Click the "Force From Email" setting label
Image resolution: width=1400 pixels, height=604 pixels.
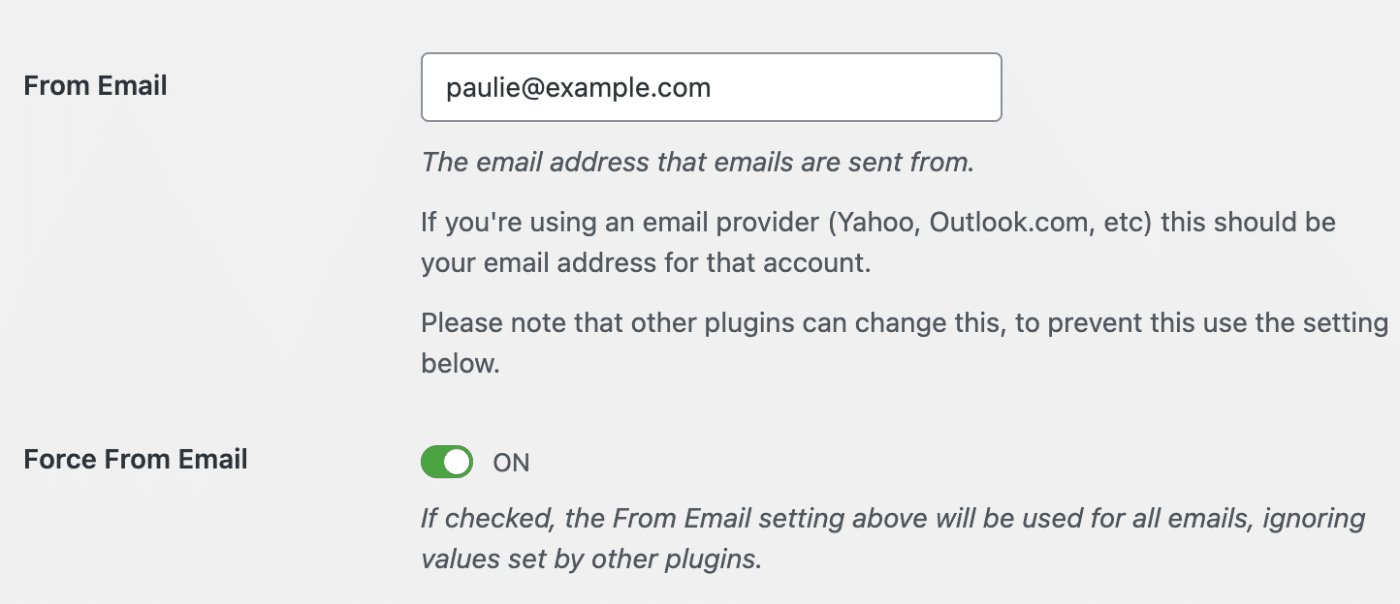[135, 460]
